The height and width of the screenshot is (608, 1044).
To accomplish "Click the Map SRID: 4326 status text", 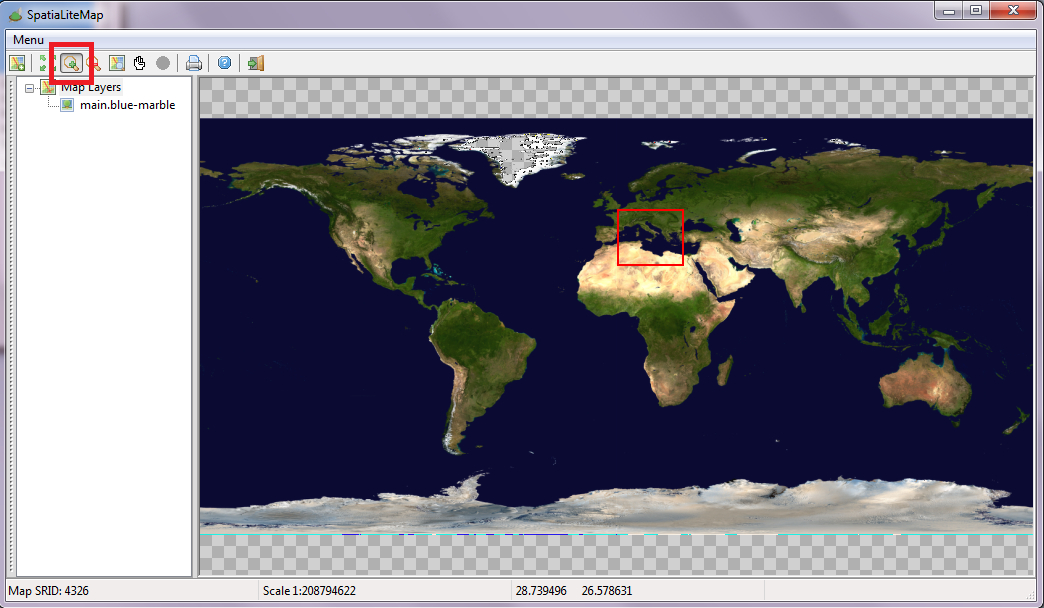I will [49, 591].
